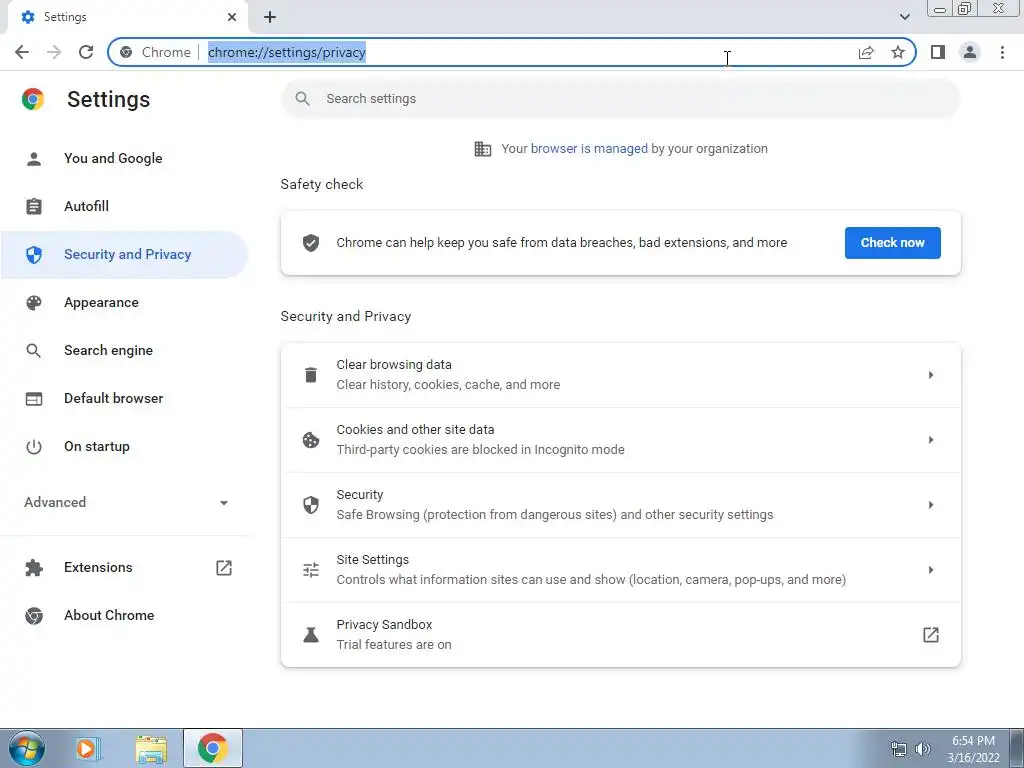
Task: Open About Chrome page
Action: 125,616
